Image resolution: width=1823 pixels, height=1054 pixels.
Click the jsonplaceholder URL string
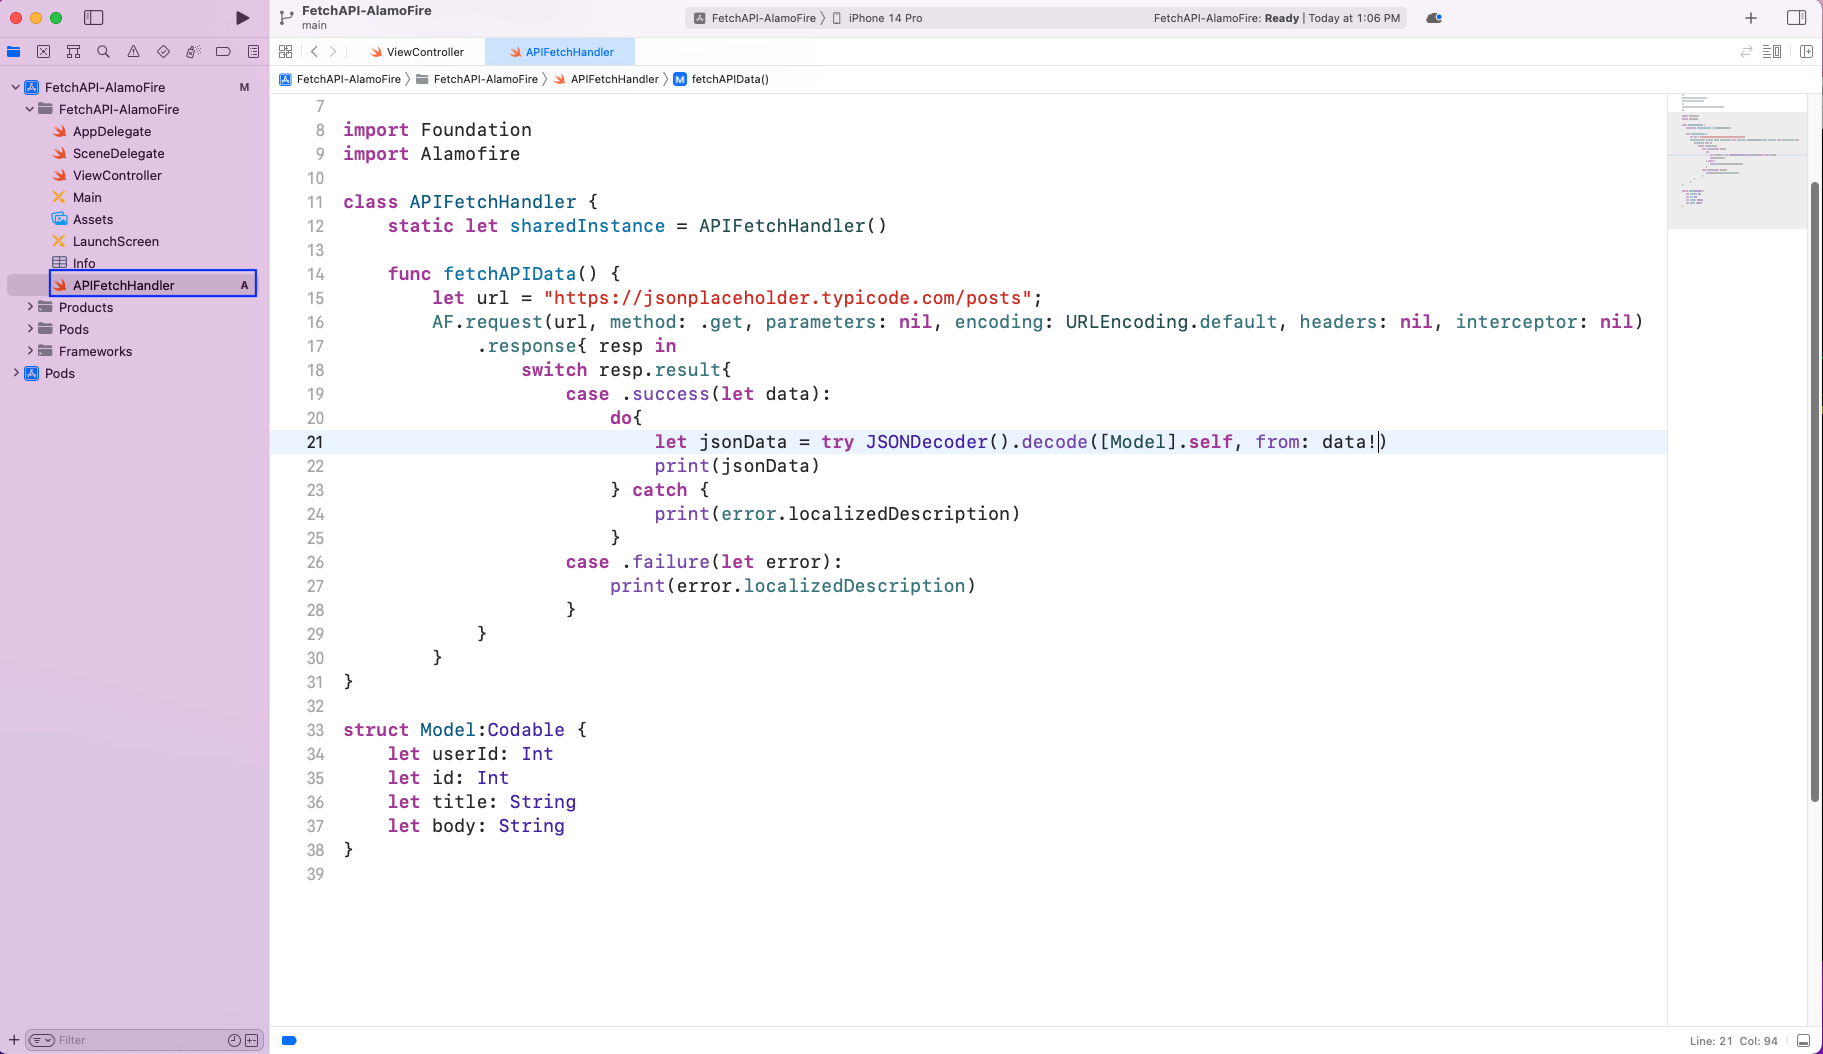(788, 298)
